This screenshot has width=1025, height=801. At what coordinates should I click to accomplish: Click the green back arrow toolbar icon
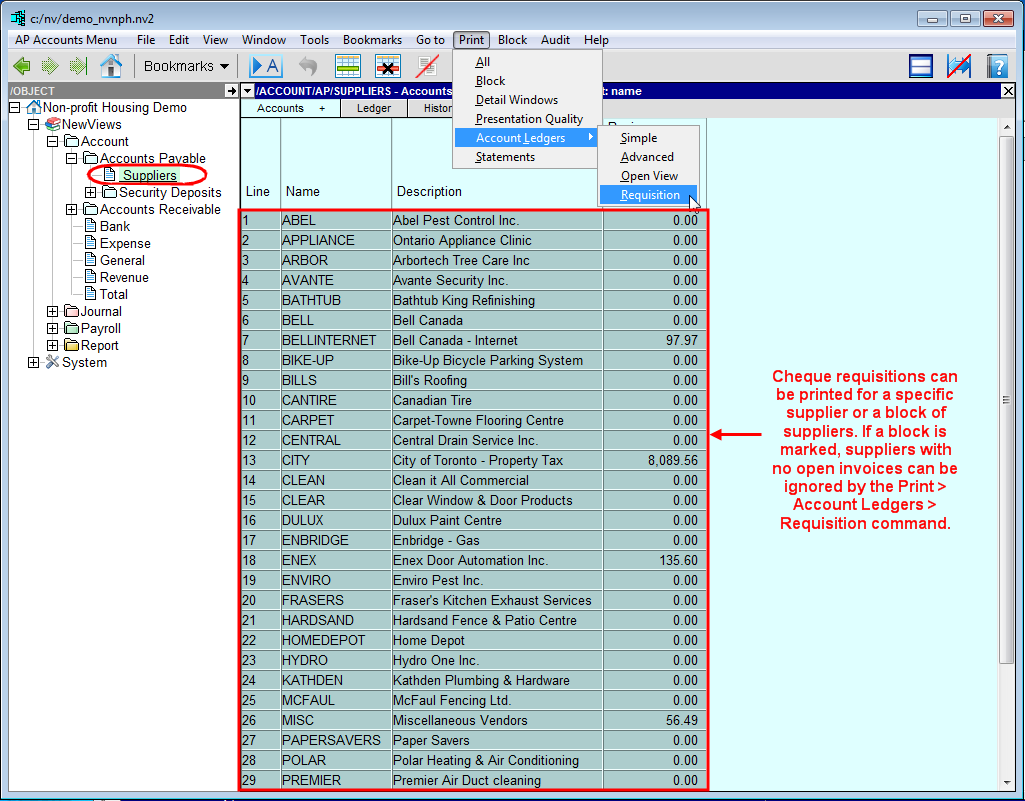[x=22, y=66]
